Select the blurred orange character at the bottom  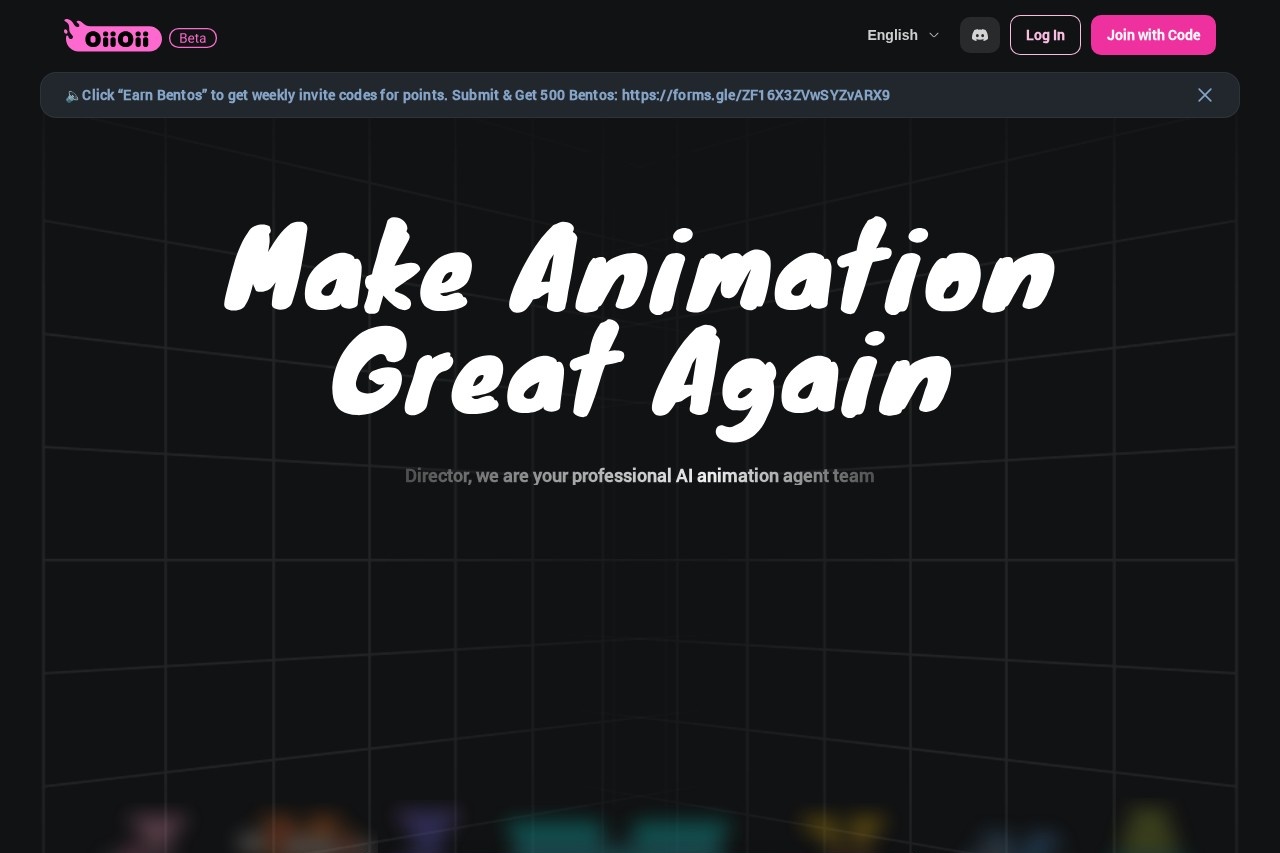point(300,832)
